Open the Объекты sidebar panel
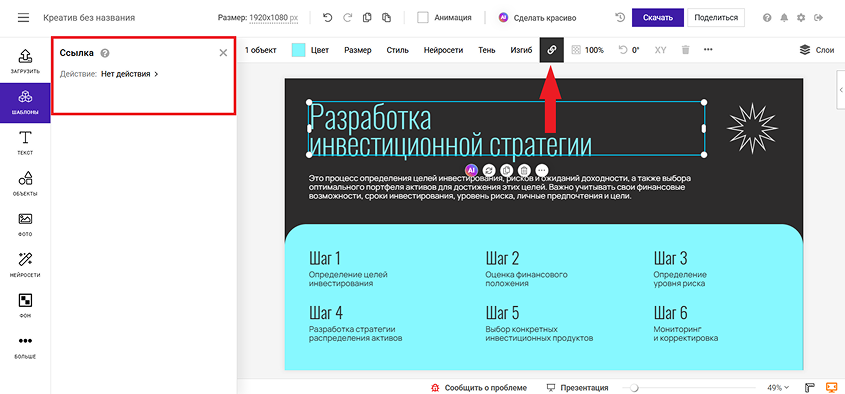This screenshot has width=845, height=394. tap(25, 184)
